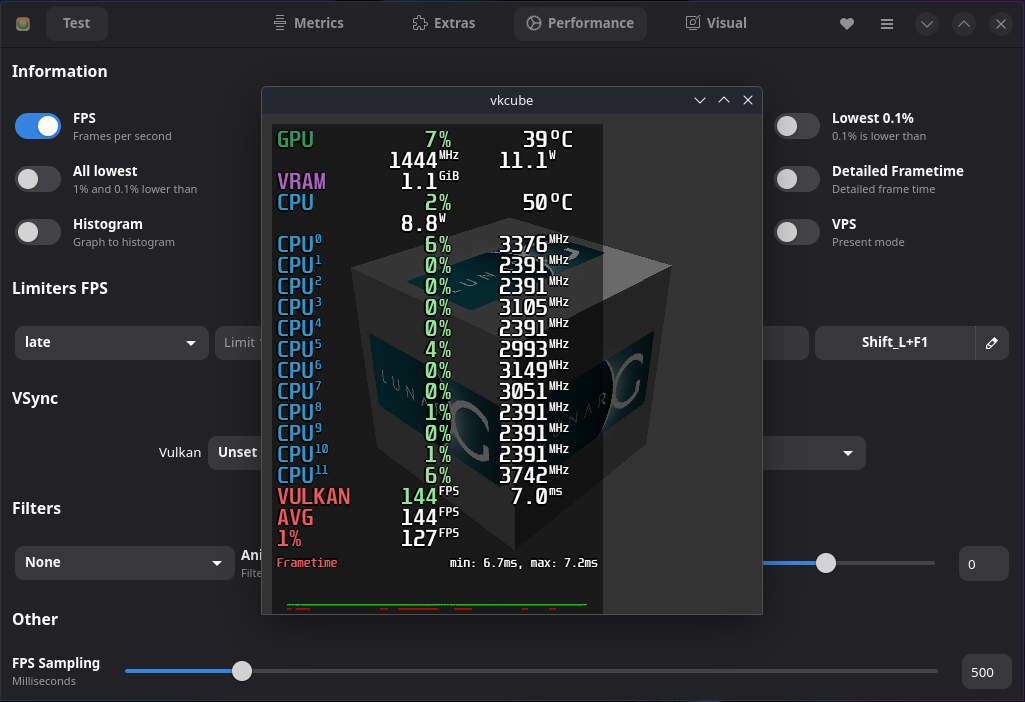Click the Test button
Image resolution: width=1025 pixels, height=702 pixels.
click(x=76, y=24)
